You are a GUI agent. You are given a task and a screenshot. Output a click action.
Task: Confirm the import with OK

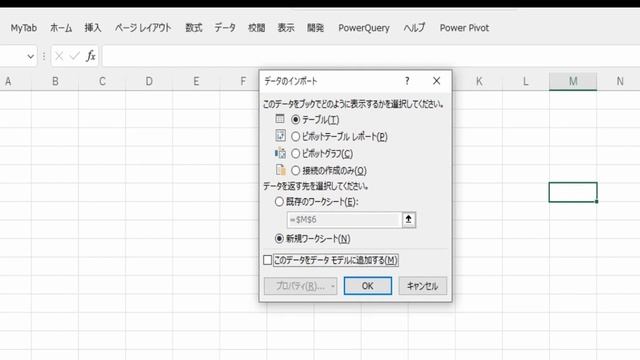(x=368, y=286)
